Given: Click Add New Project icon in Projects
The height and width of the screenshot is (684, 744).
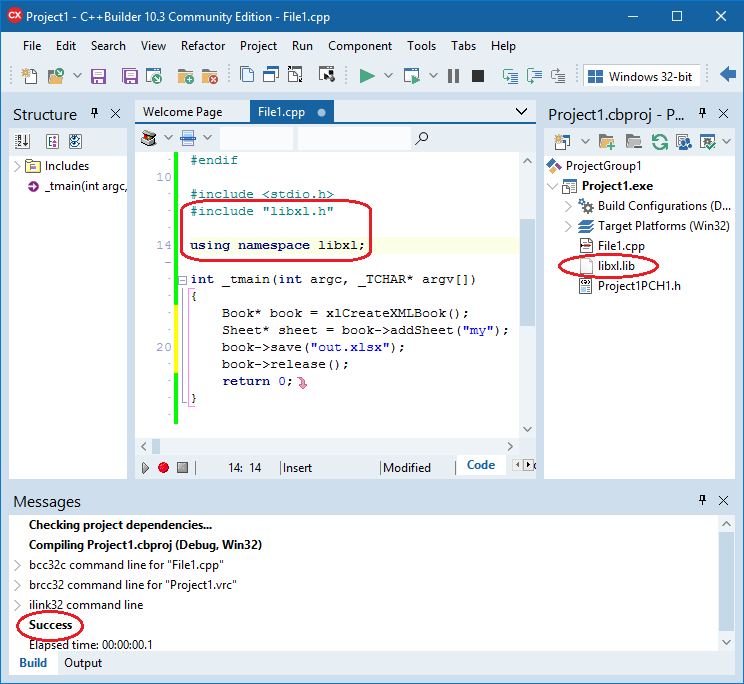Looking at the screenshot, I should (x=562, y=141).
